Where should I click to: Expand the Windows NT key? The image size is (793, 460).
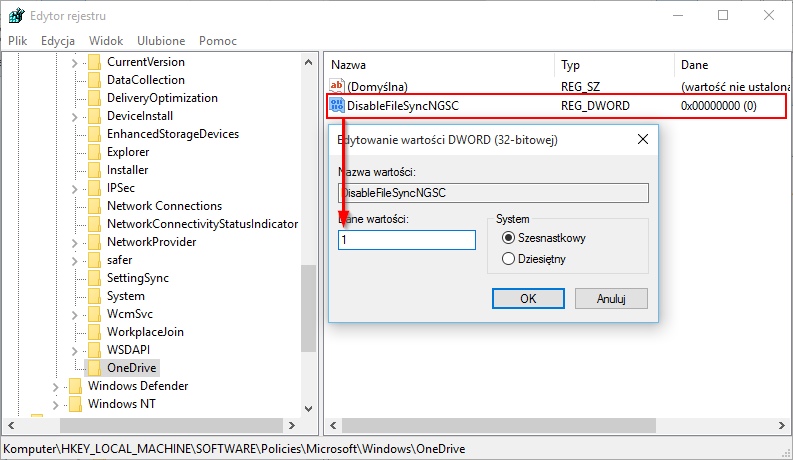tap(56, 405)
